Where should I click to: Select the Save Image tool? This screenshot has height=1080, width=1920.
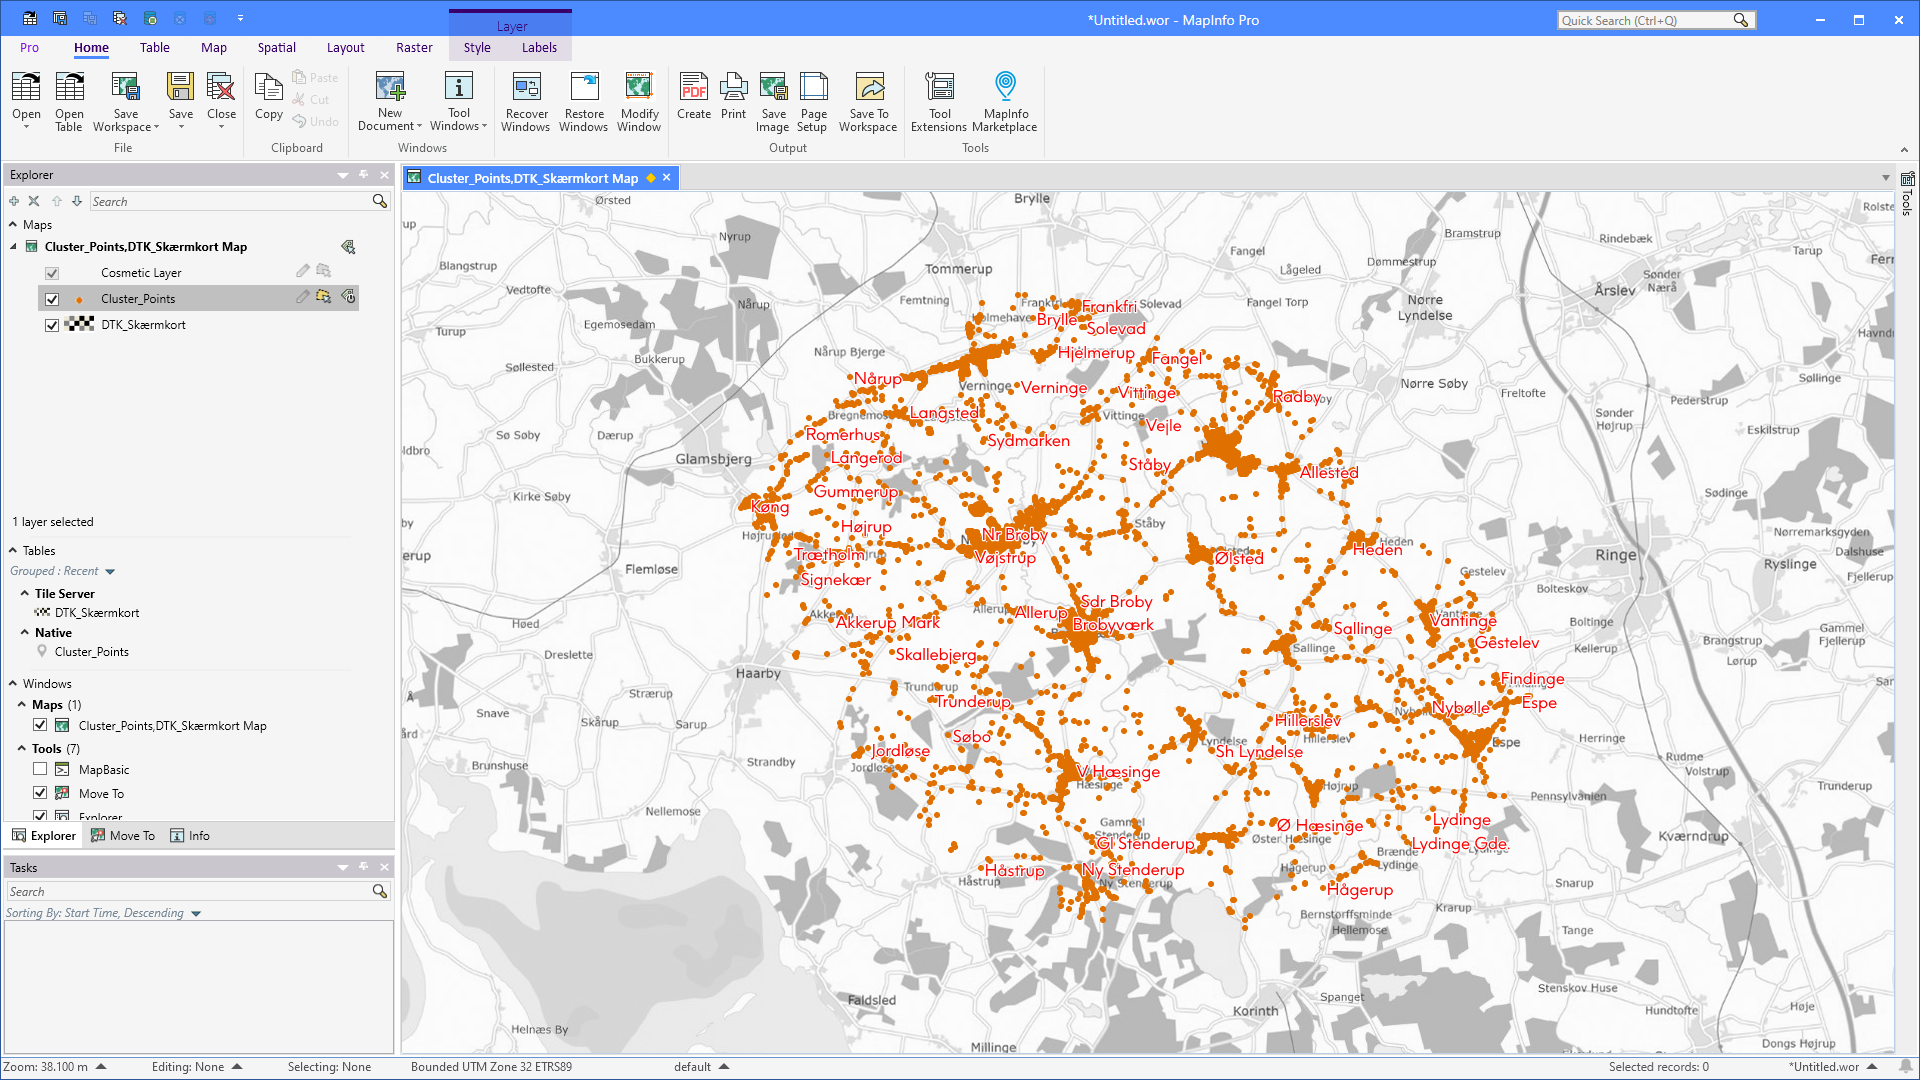pos(772,100)
